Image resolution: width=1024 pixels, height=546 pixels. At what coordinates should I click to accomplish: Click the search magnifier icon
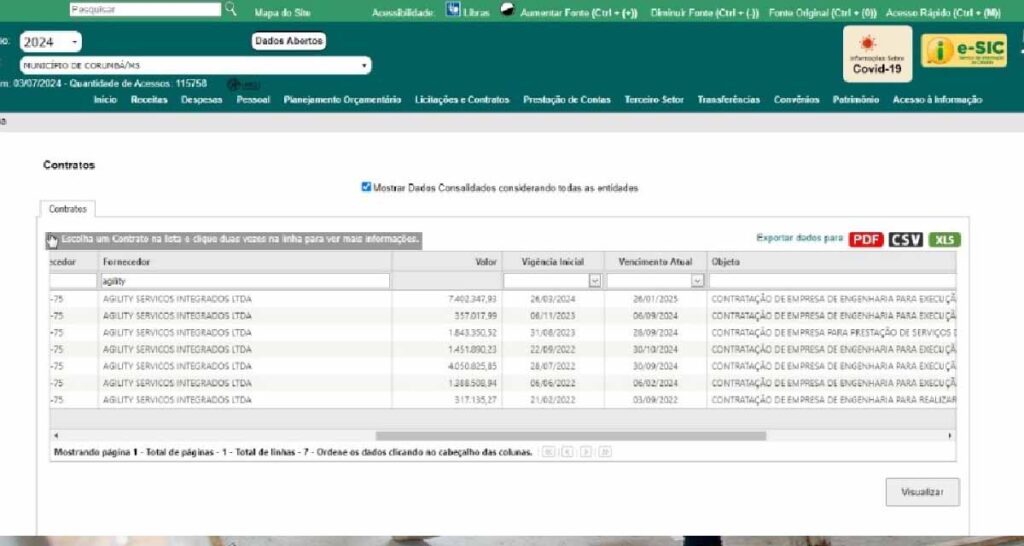coord(231,9)
